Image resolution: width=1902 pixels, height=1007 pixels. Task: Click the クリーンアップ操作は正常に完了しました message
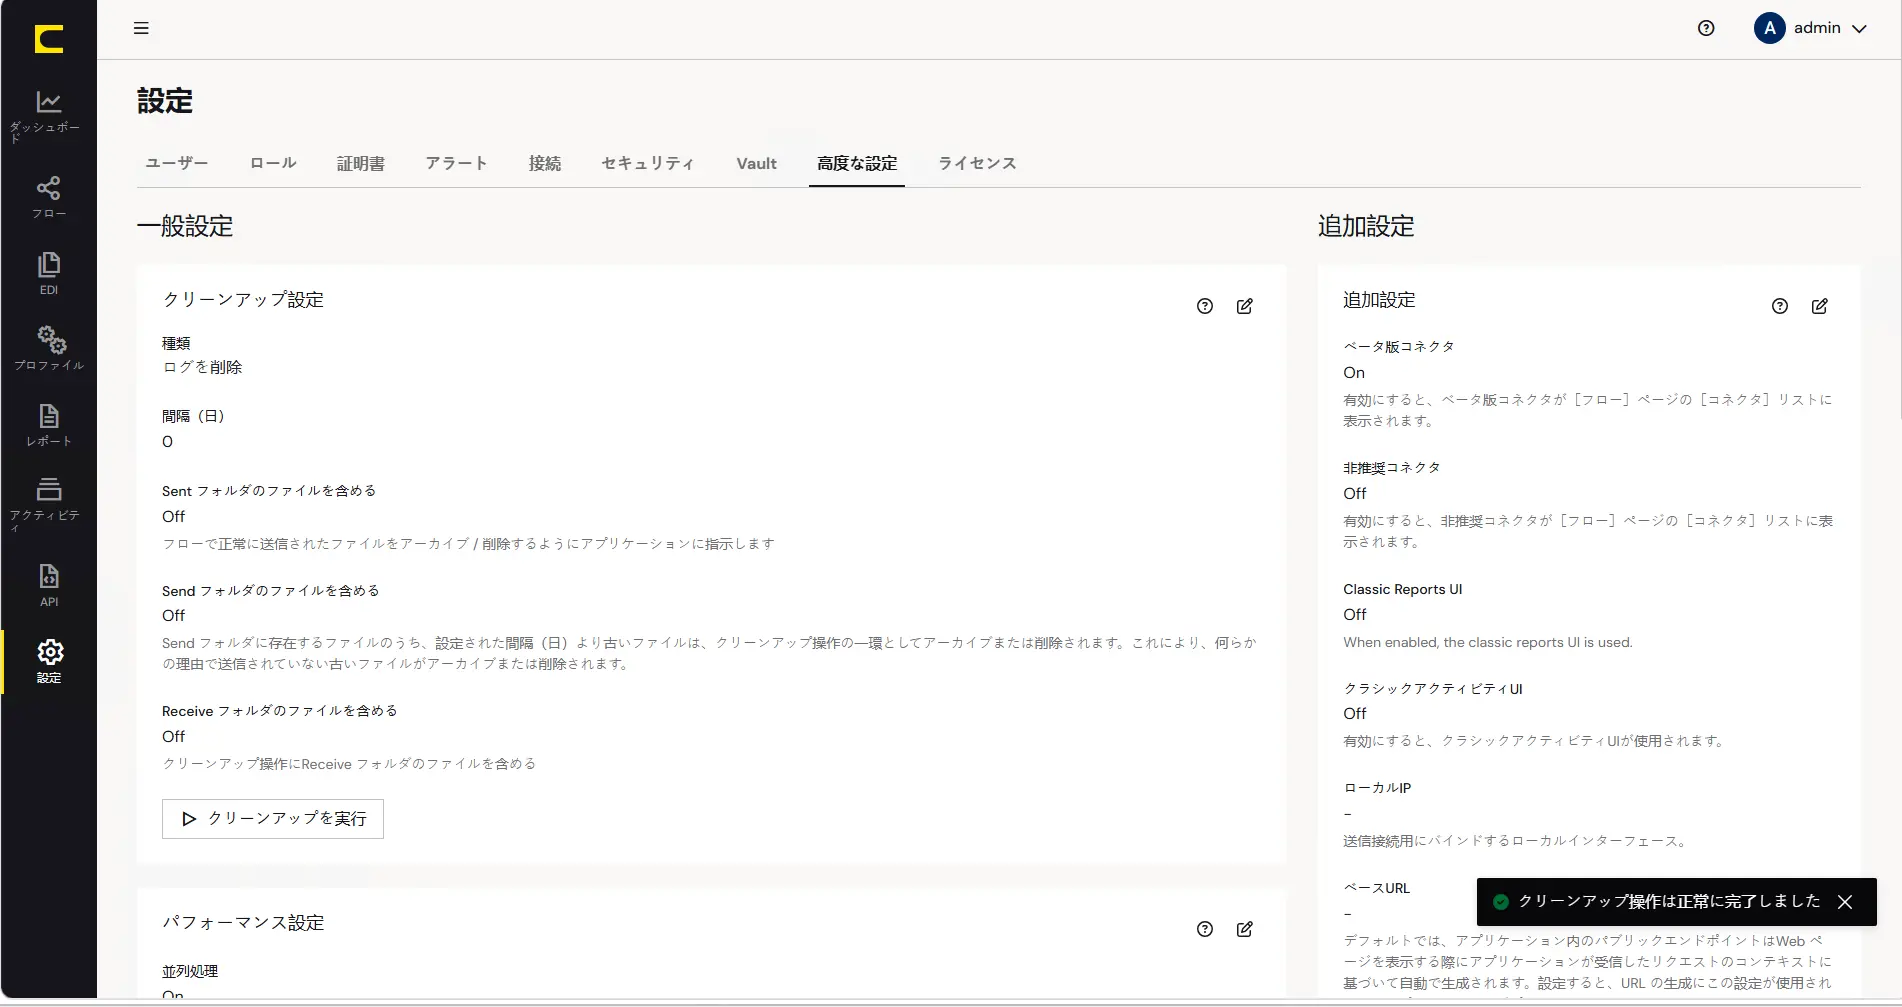1669,901
